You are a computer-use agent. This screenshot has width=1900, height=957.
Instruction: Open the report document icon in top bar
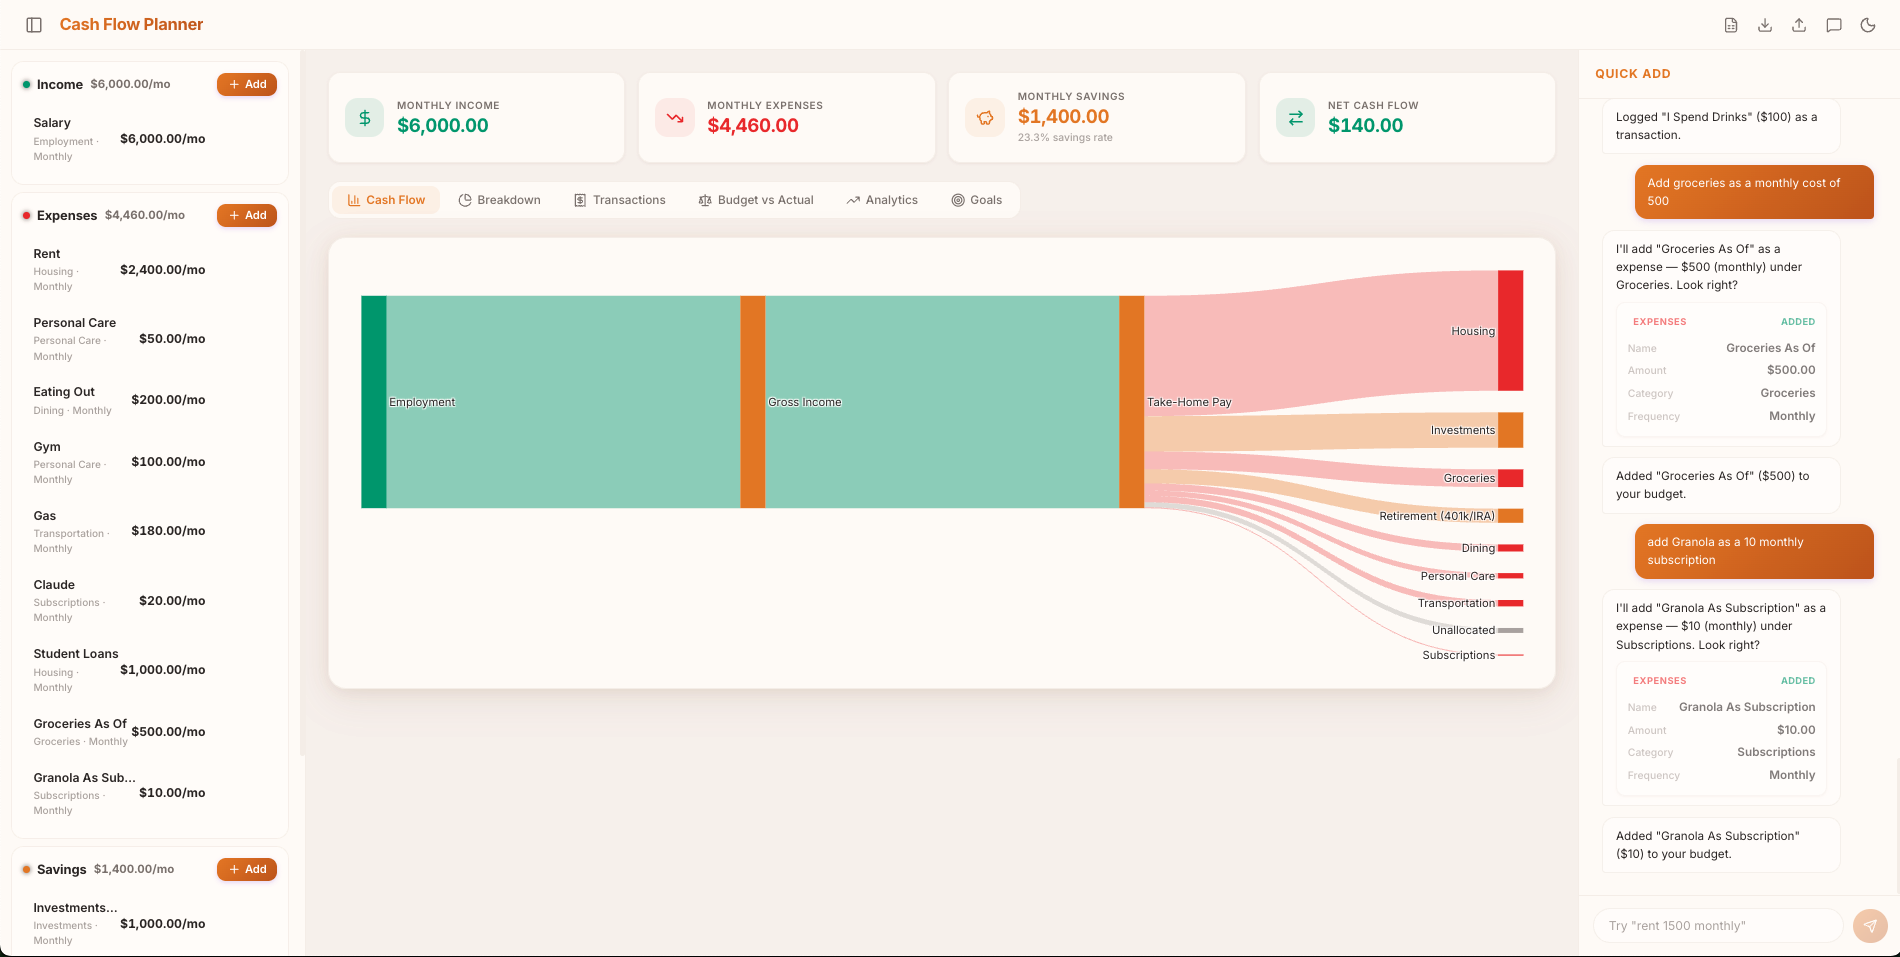coord(1731,24)
